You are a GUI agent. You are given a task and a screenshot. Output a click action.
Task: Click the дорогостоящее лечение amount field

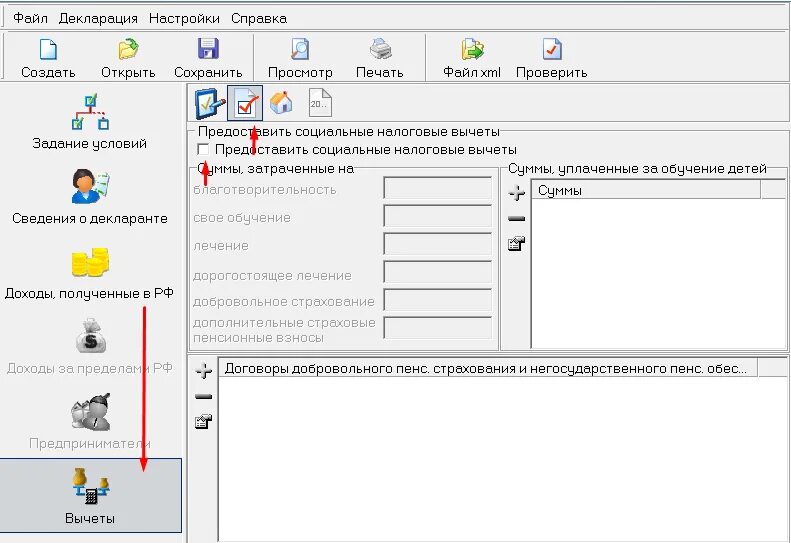pyautogui.click(x=437, y=273)
